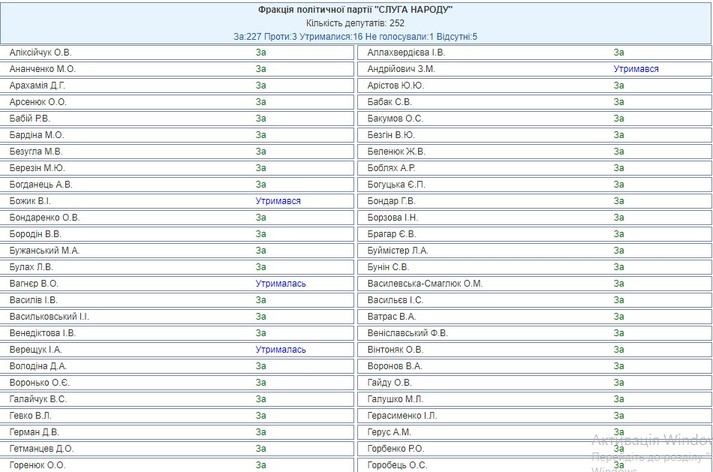Viewport: 713px width, 472px height.
Task: Select deputy name Безугла М.В.
Action: tap(36, 152)
